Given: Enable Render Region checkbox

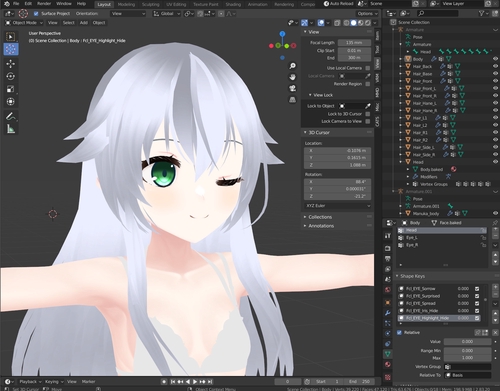Looking at the screenshot, I should point(368,84).
